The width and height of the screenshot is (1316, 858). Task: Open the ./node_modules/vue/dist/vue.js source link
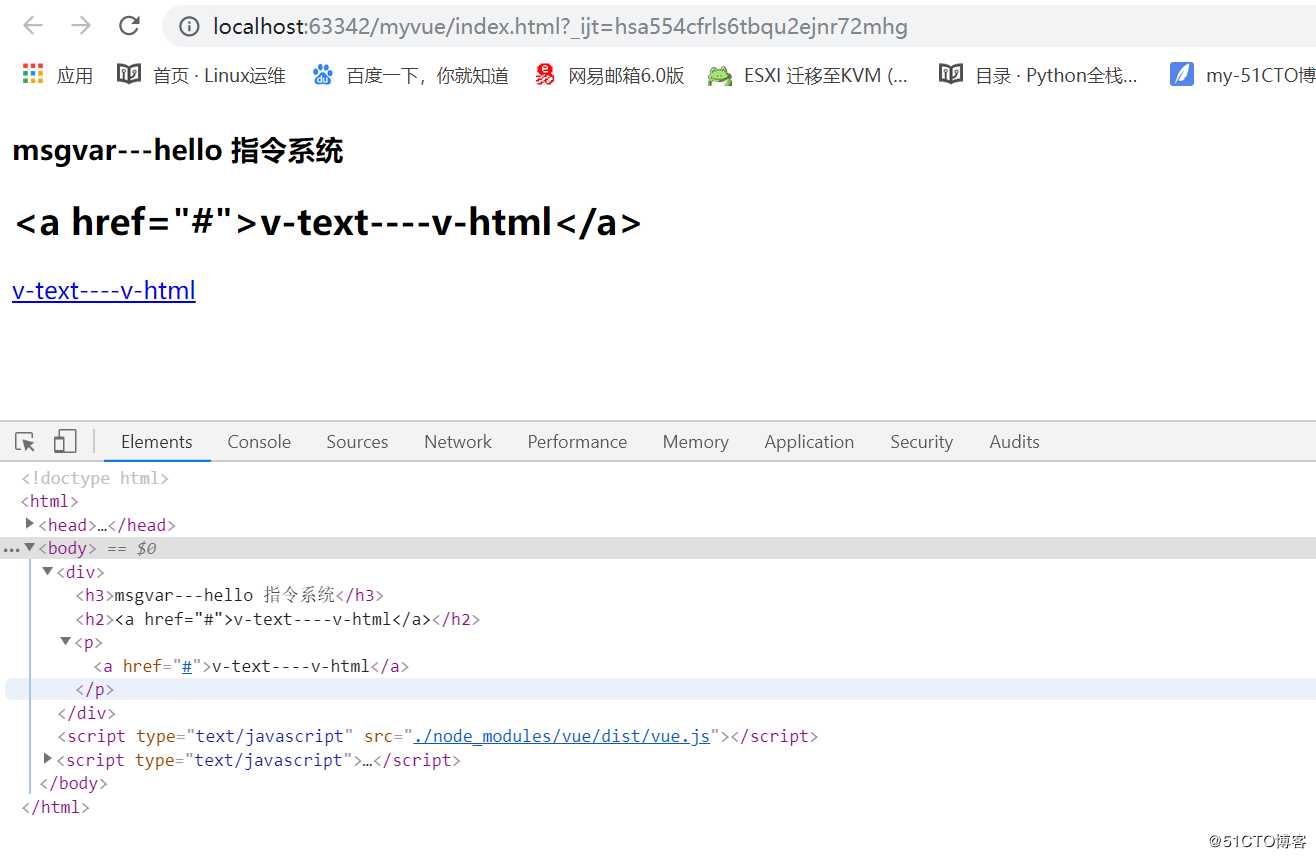coord(562,737)
